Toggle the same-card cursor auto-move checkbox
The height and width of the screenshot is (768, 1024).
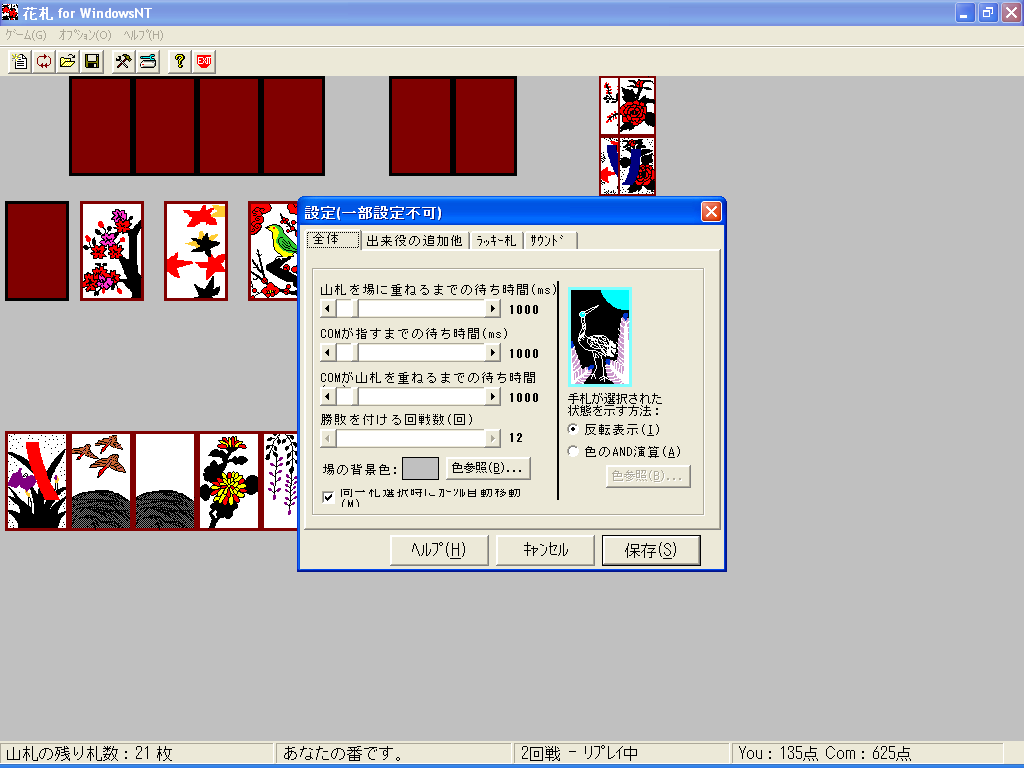[x=328, y=497]
